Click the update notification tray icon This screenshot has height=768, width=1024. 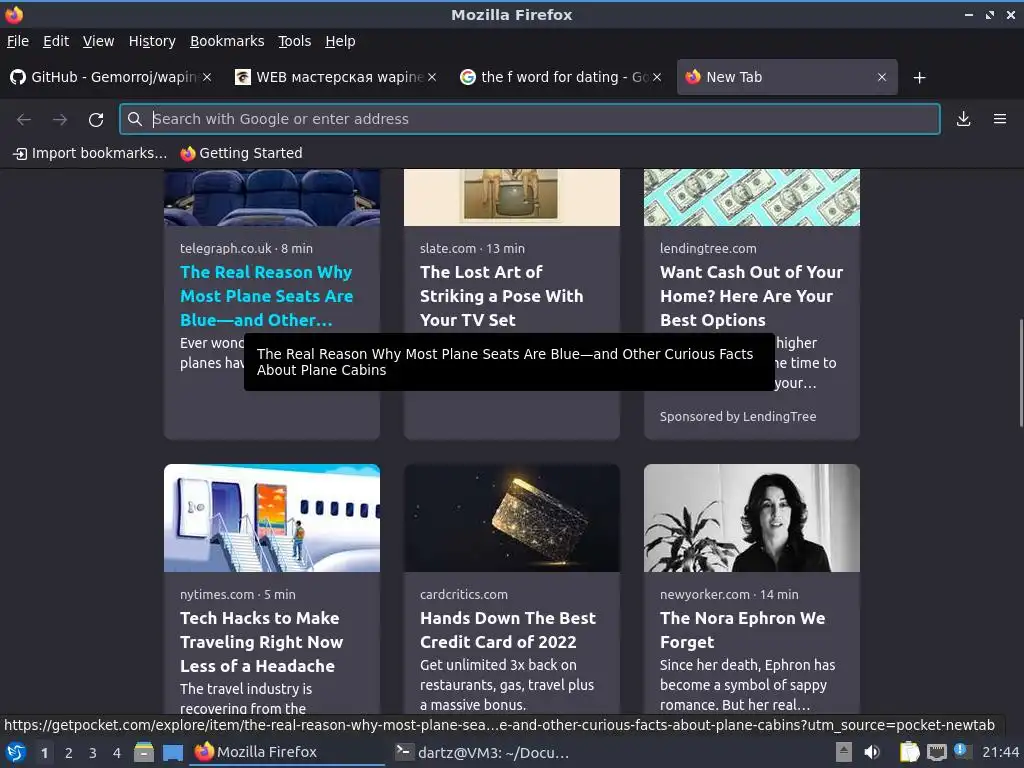(961, 751)
